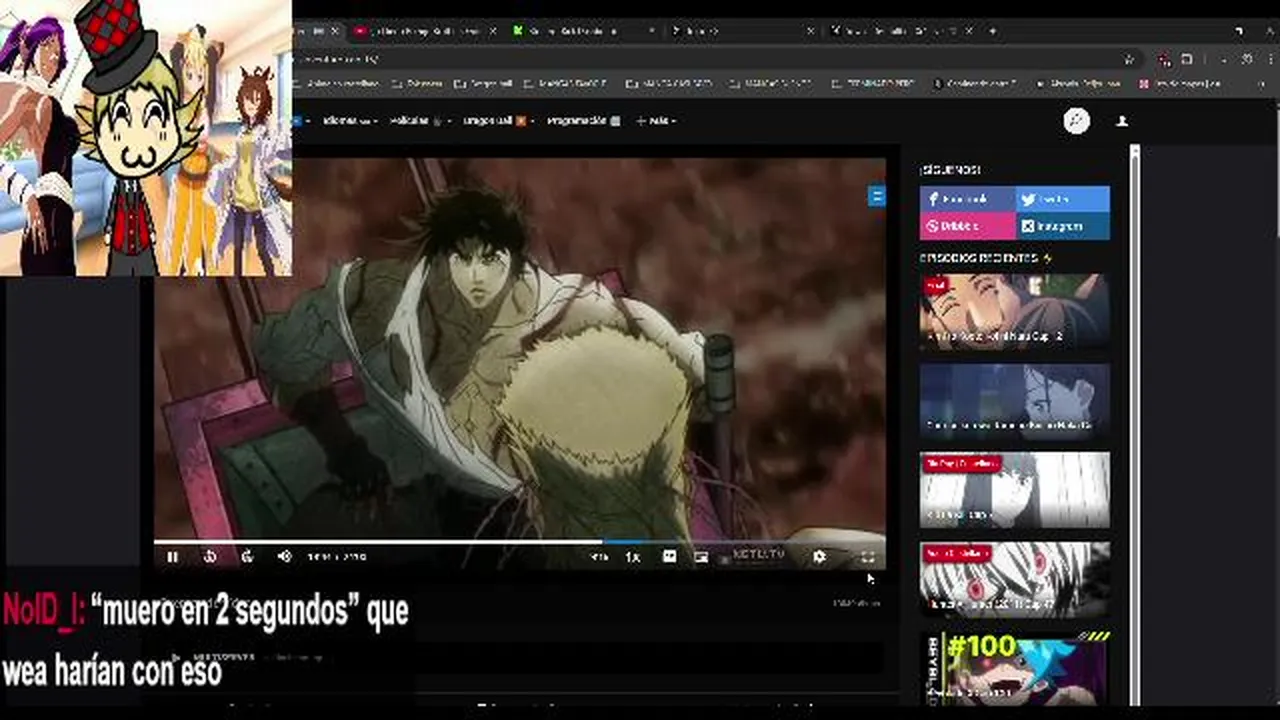Open the Twitter follow button
Screen dimensions: 1280x720
pyautogui.click(x=1062, y=199)
